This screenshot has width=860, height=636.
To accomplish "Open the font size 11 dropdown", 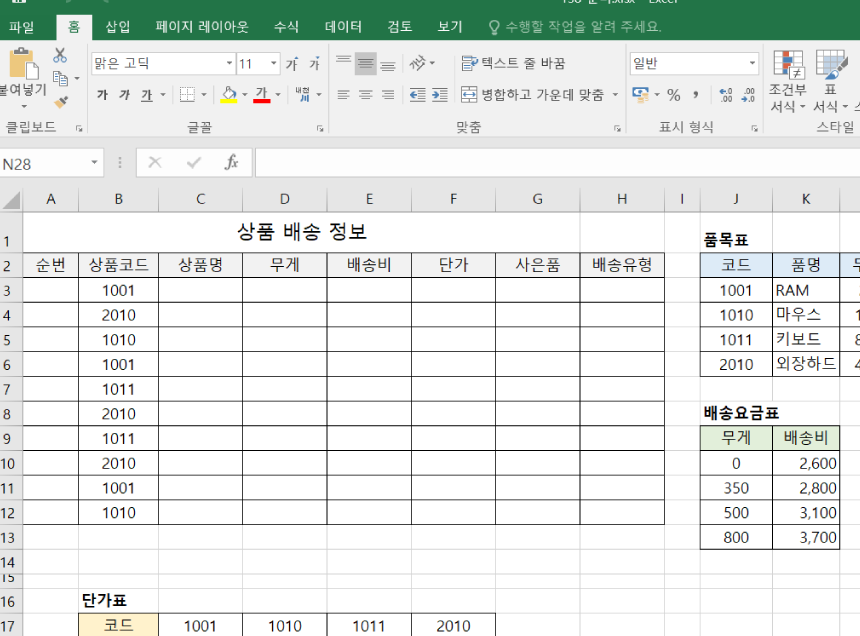I will click(274, 64).
